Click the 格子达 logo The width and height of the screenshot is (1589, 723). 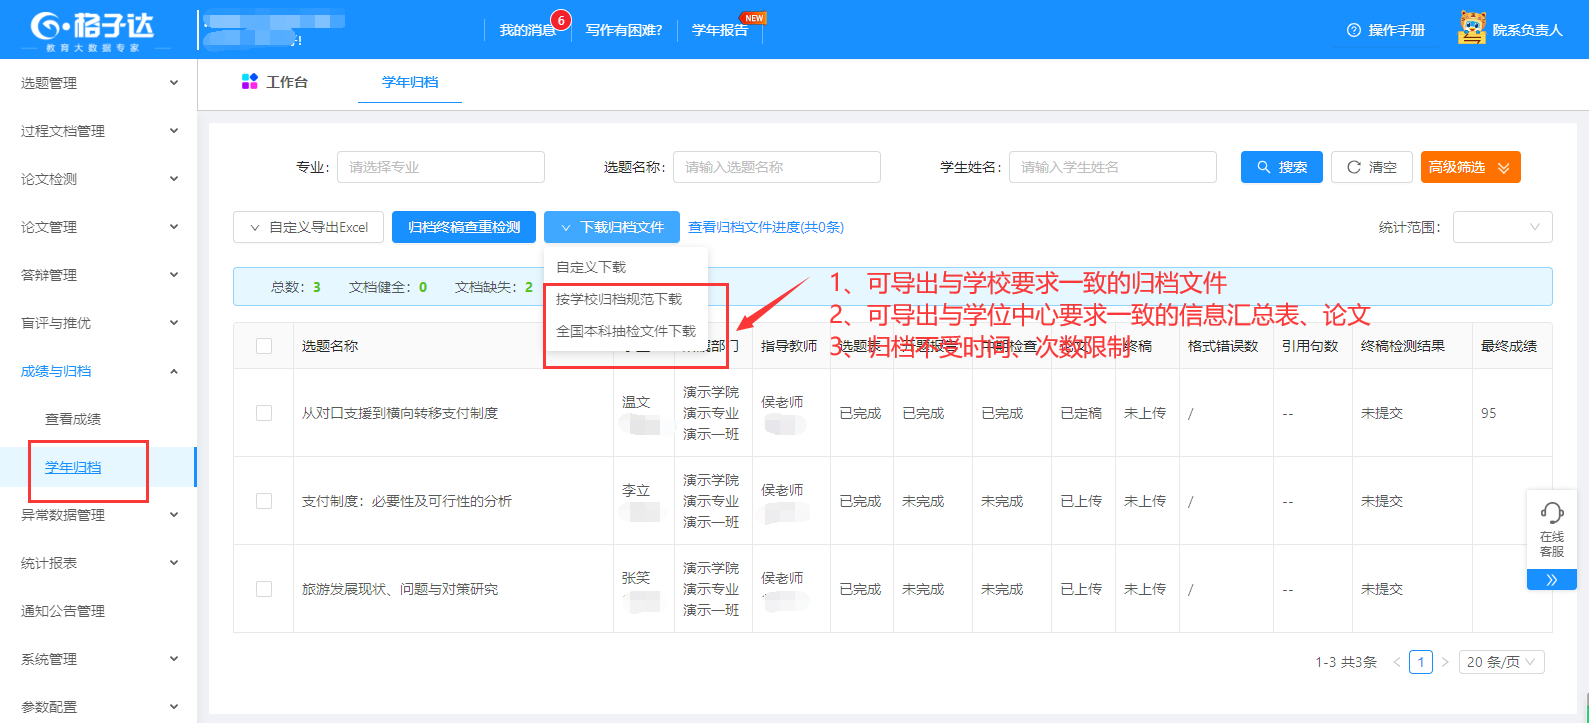click(x=92, y=29)
